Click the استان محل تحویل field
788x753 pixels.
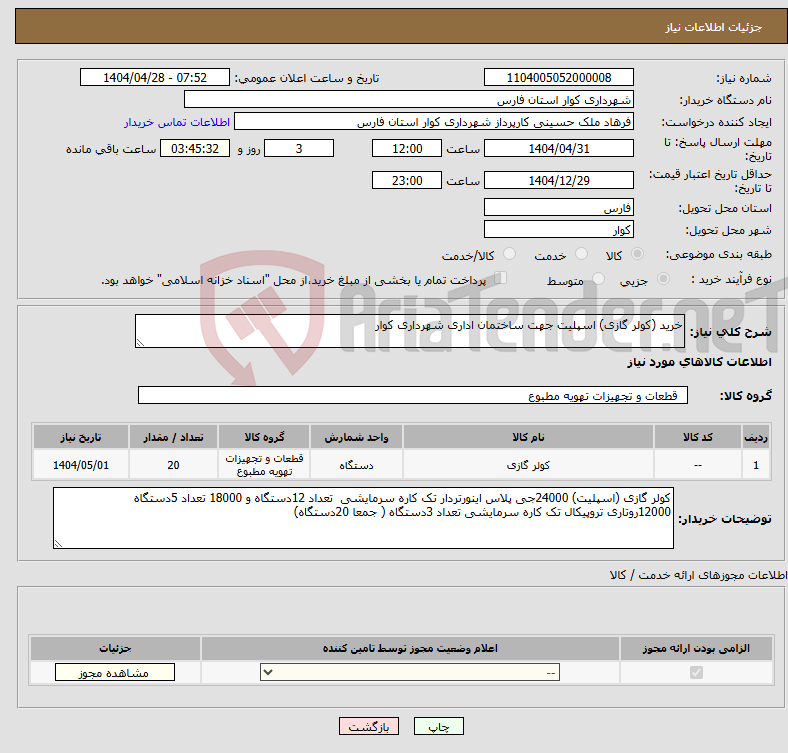pos(558,208)
